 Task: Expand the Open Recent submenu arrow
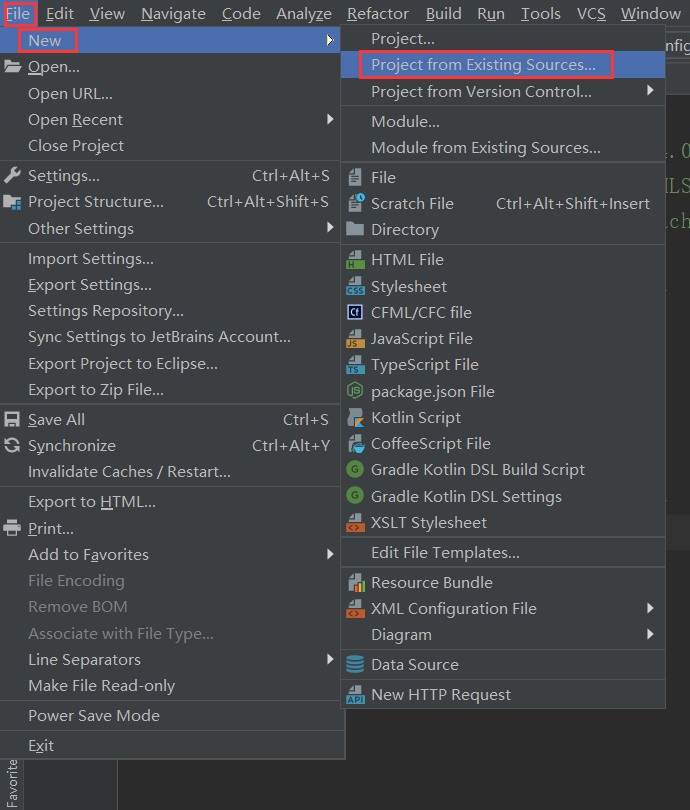coord(330,119)
